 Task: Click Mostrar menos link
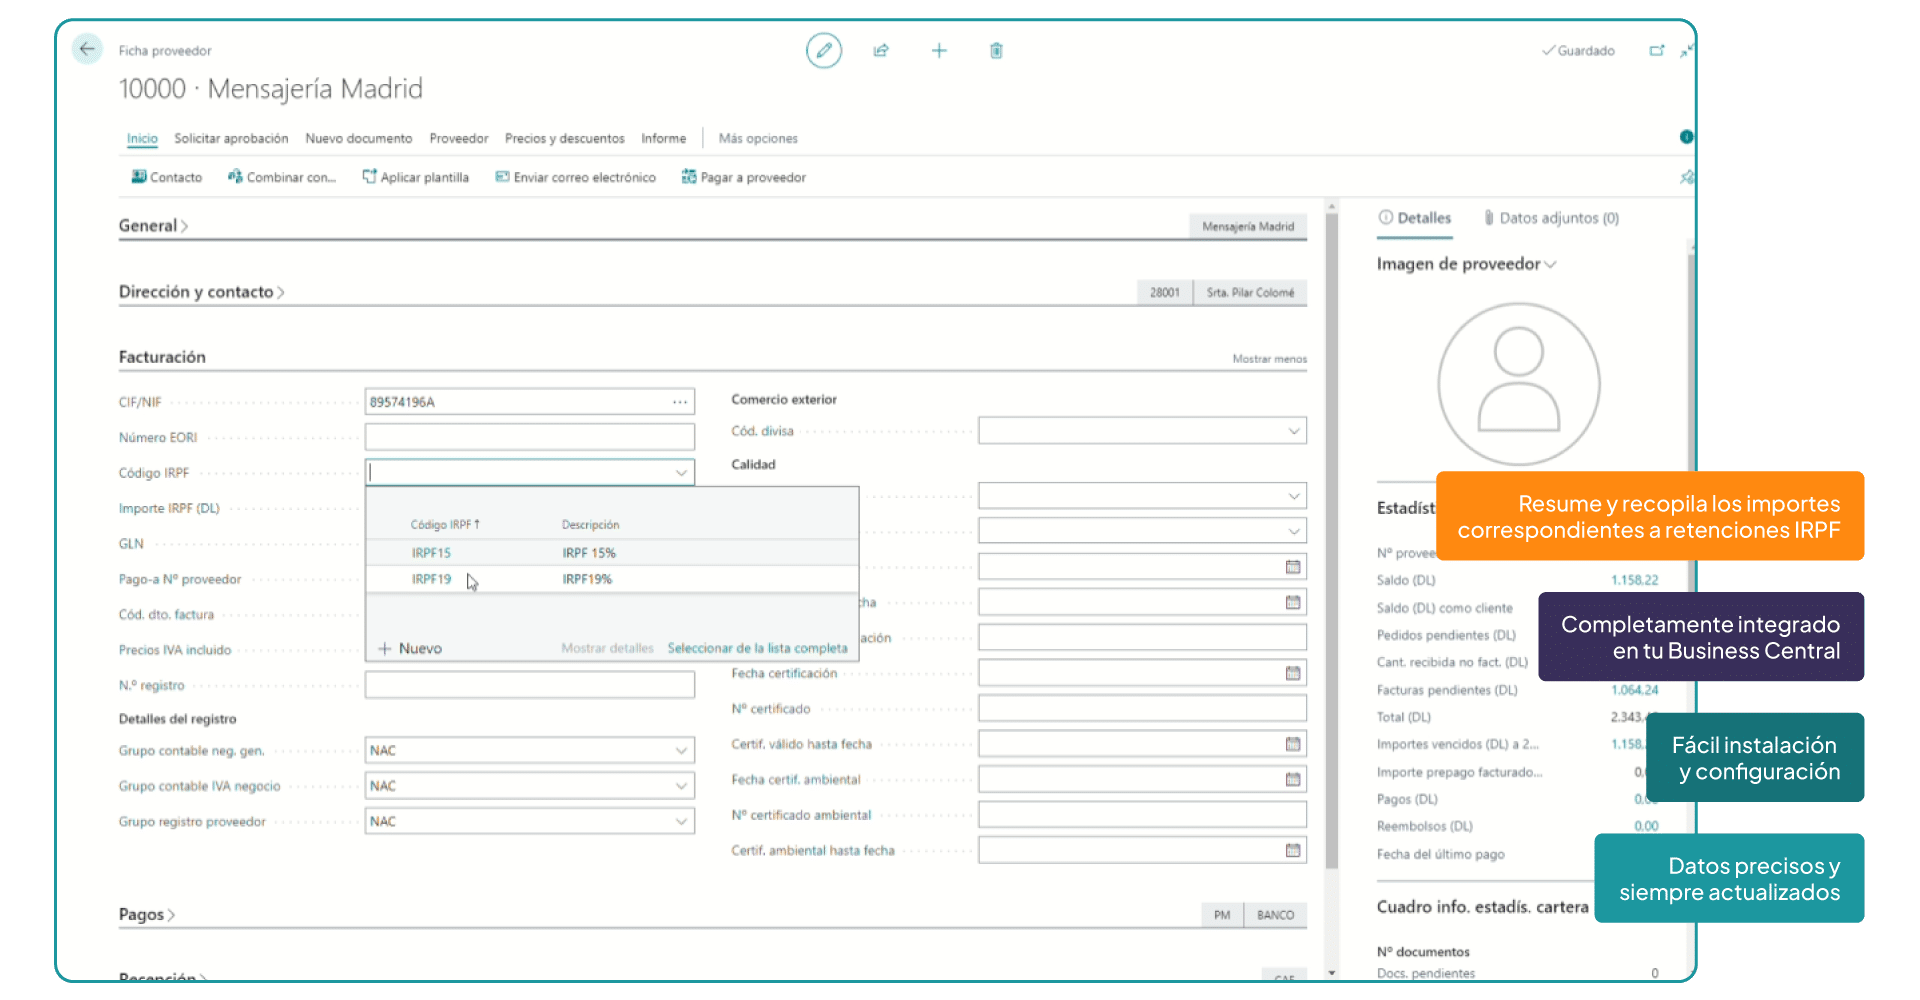1269,359
